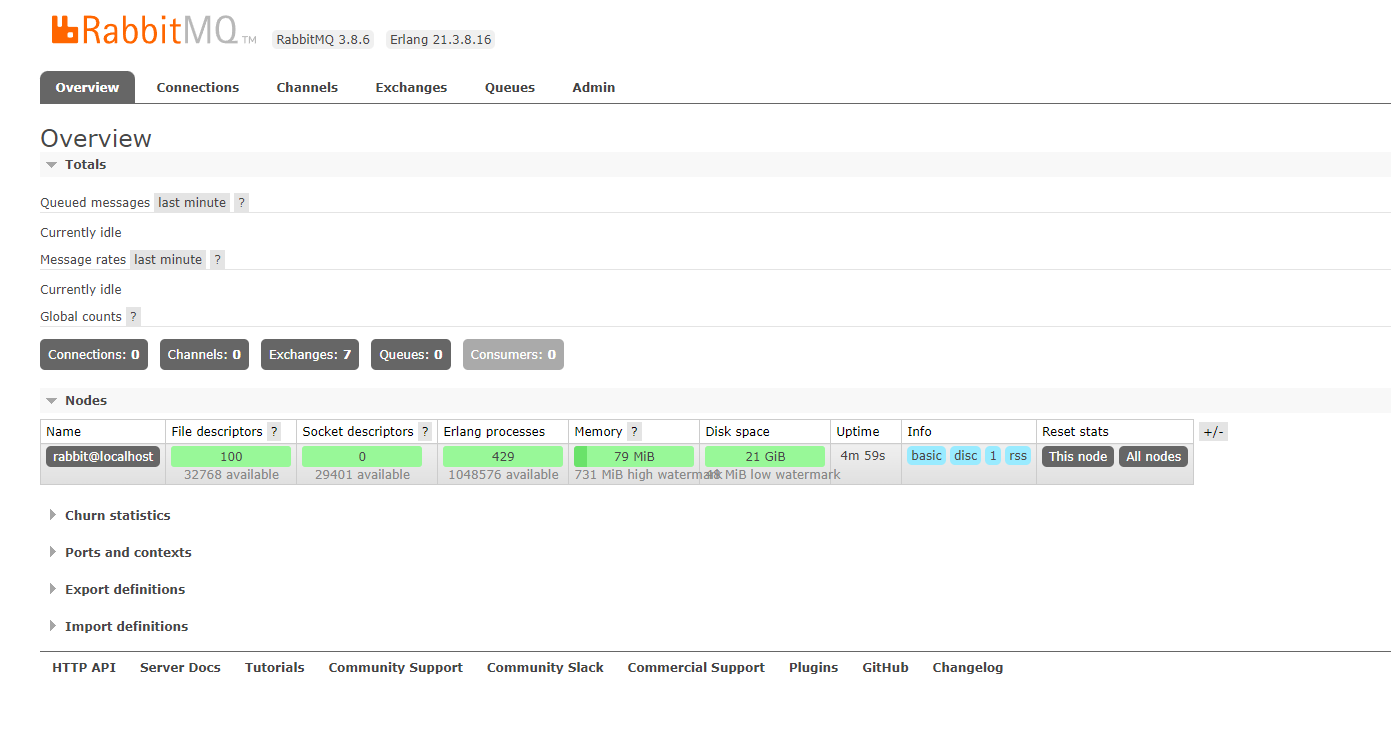Open the Community Support link

[x=396, y=667]
